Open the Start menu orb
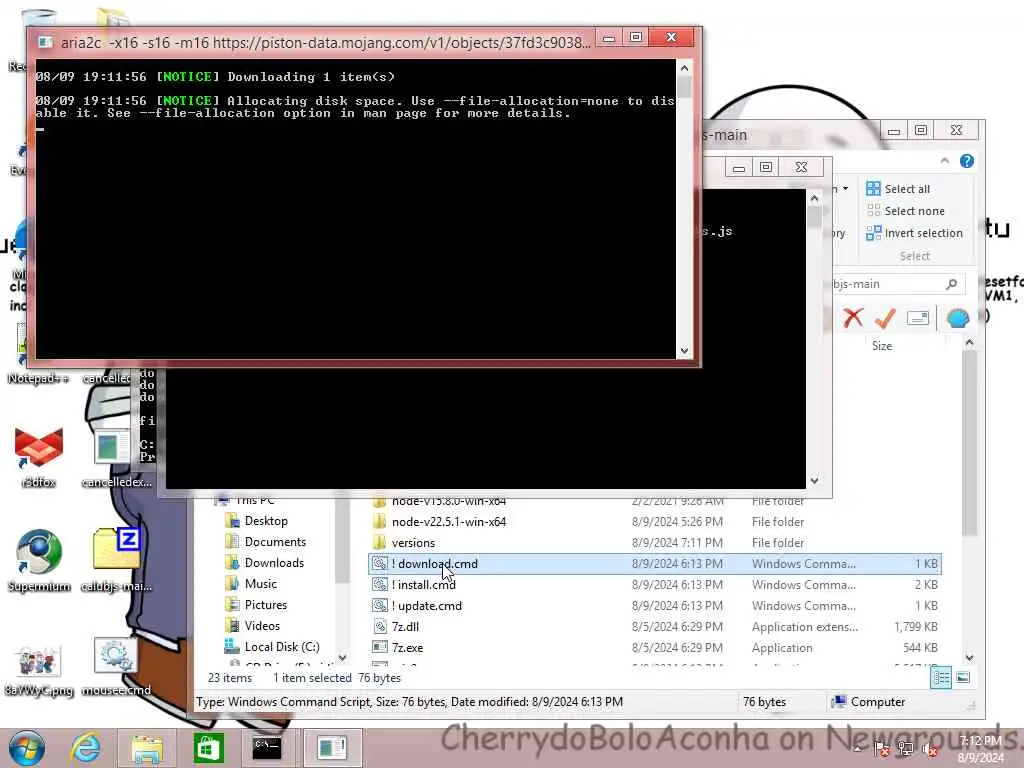This screenshot has width=1024, height=768. [27, 748]
